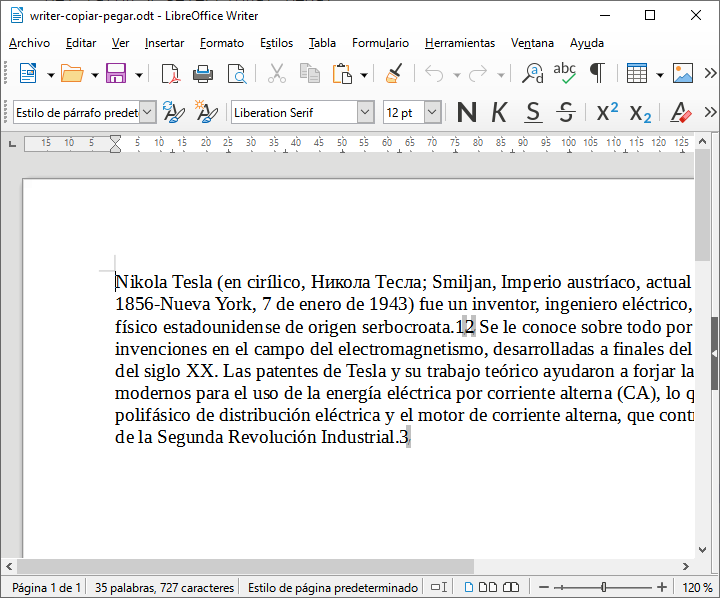The image size is (720, 598).
Task: Click the horizontal scrollbar thumb
Action: (245, 566)
